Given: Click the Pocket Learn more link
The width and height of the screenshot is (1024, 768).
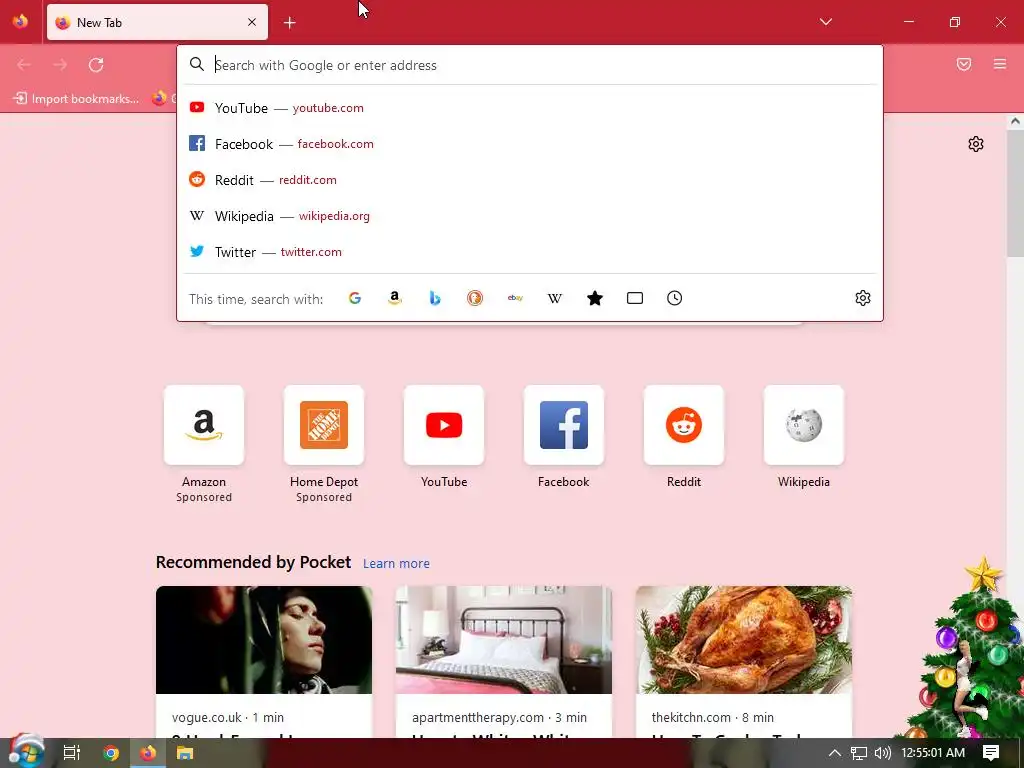Looking at the screenshot, I should point(396,564).
